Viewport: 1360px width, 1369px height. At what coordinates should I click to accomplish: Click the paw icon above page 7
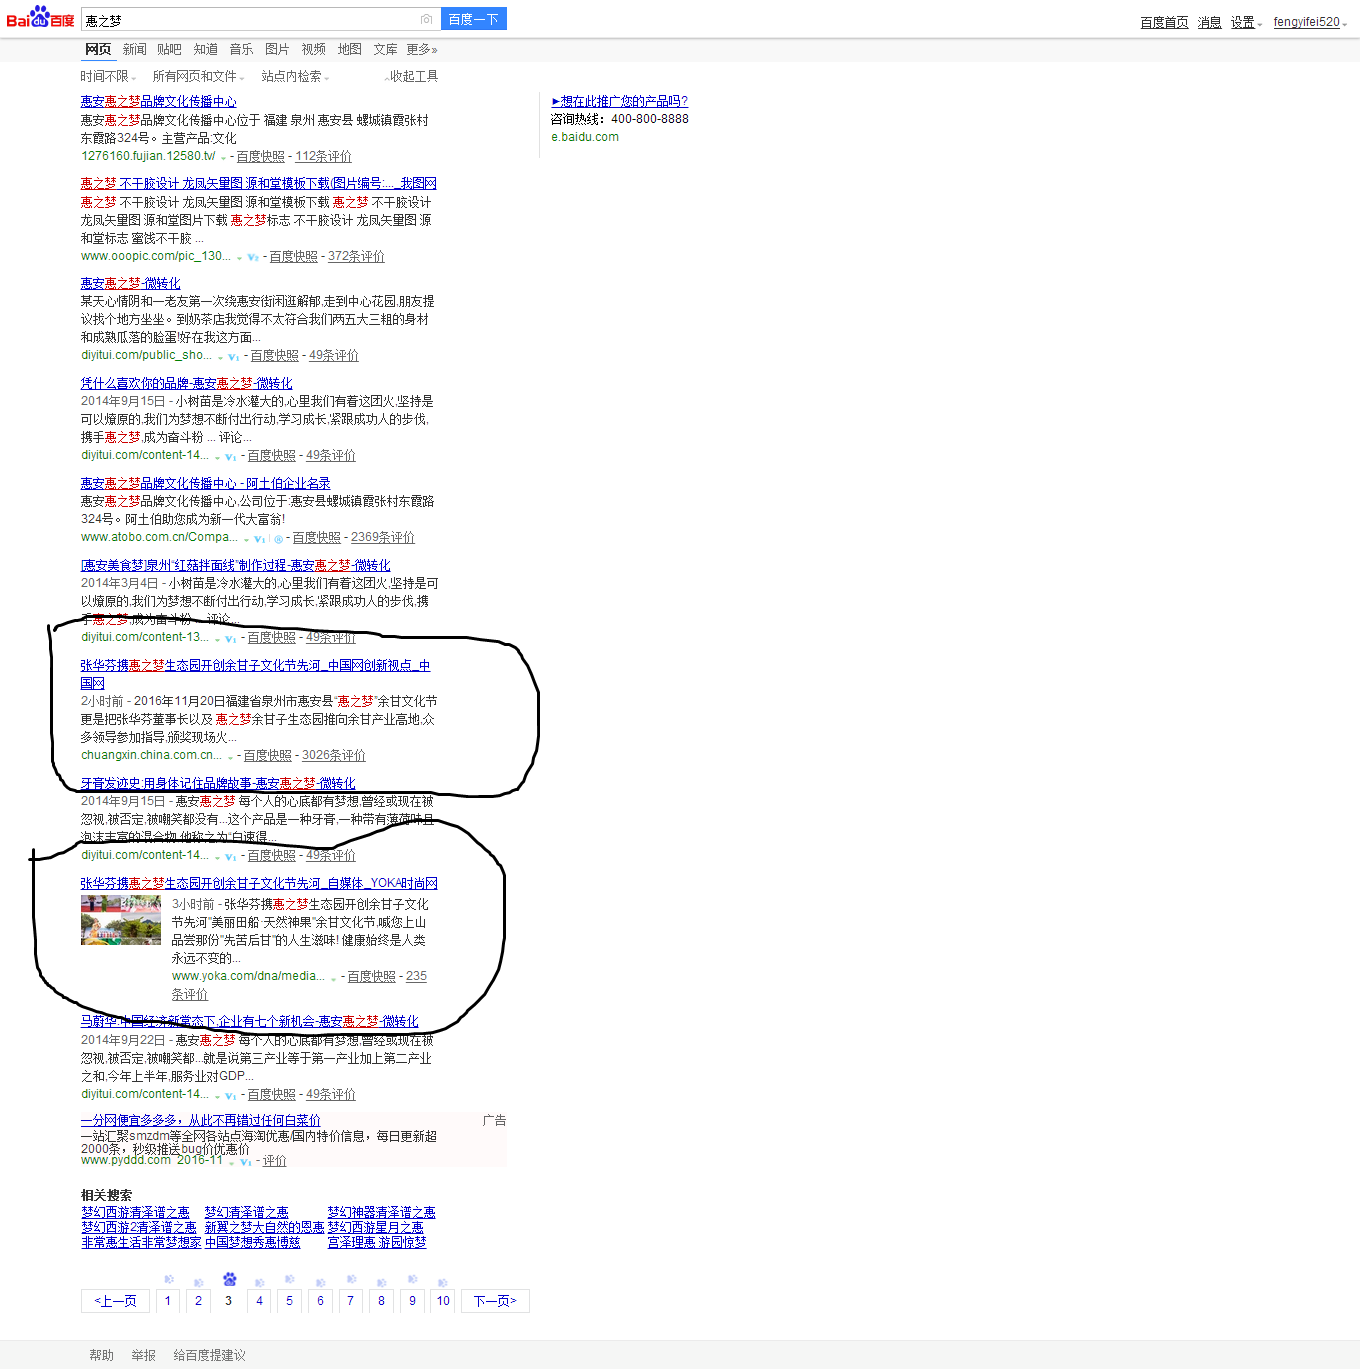[x=351, y=1279]
